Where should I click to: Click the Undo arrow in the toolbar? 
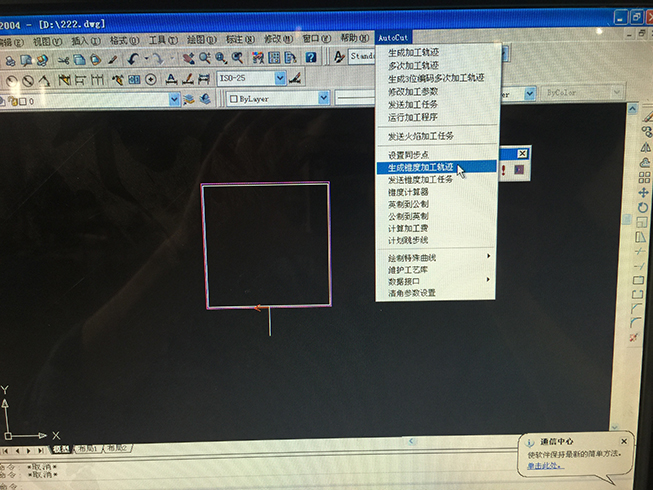pyautogui.click(x=132, y=59)
